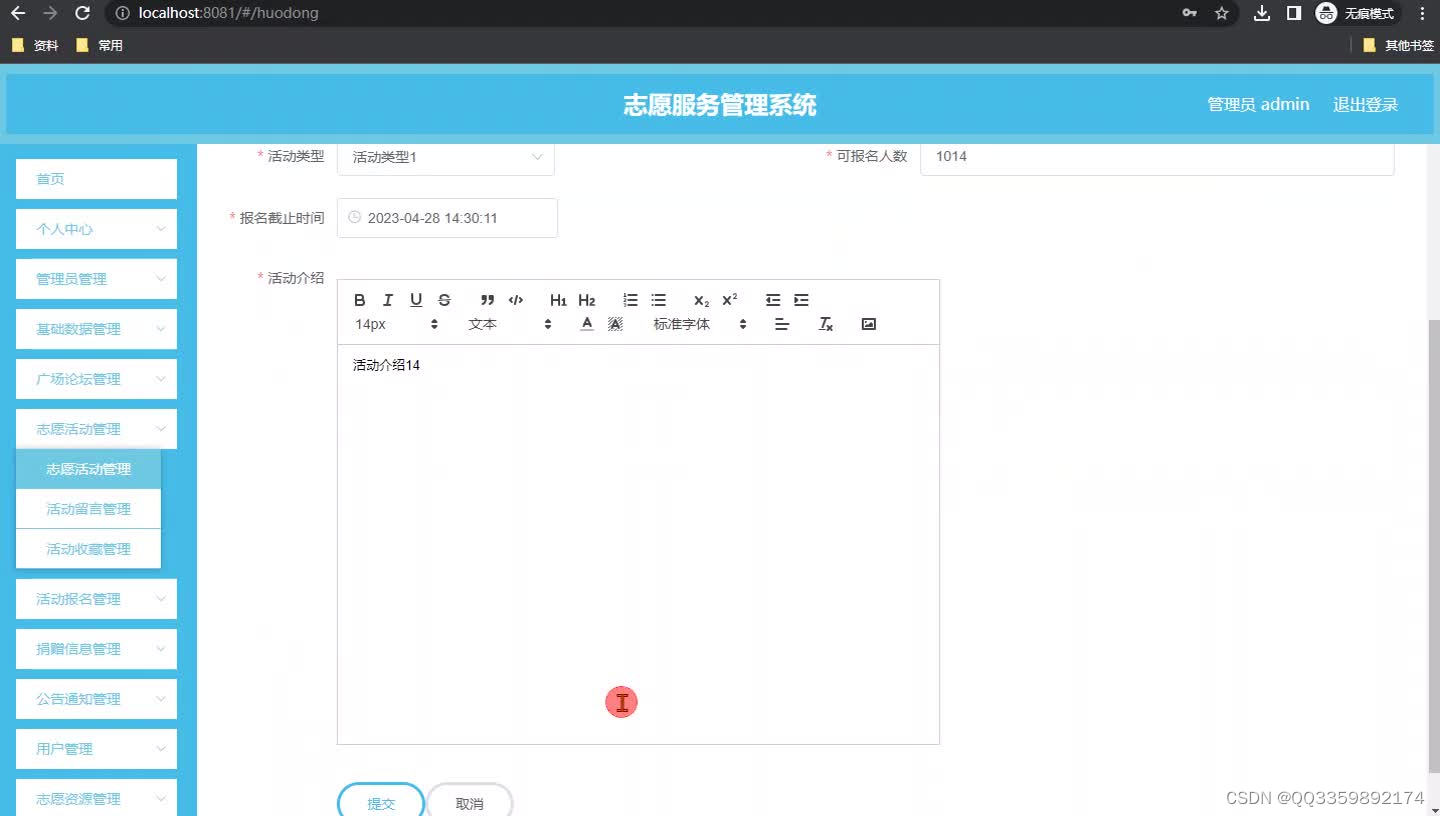Screen dimensions: 1440x816
Task: Click the 可报名人数 input field
Action: point(1157,157)
